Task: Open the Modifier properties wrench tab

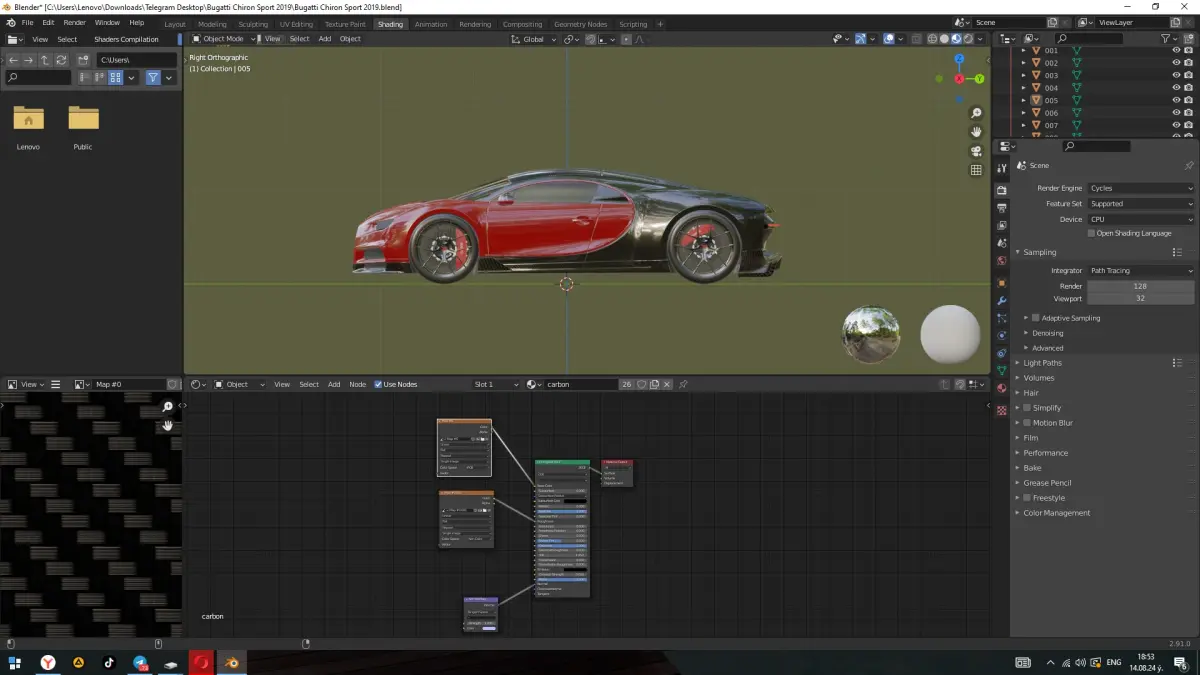Action: 1001,301
